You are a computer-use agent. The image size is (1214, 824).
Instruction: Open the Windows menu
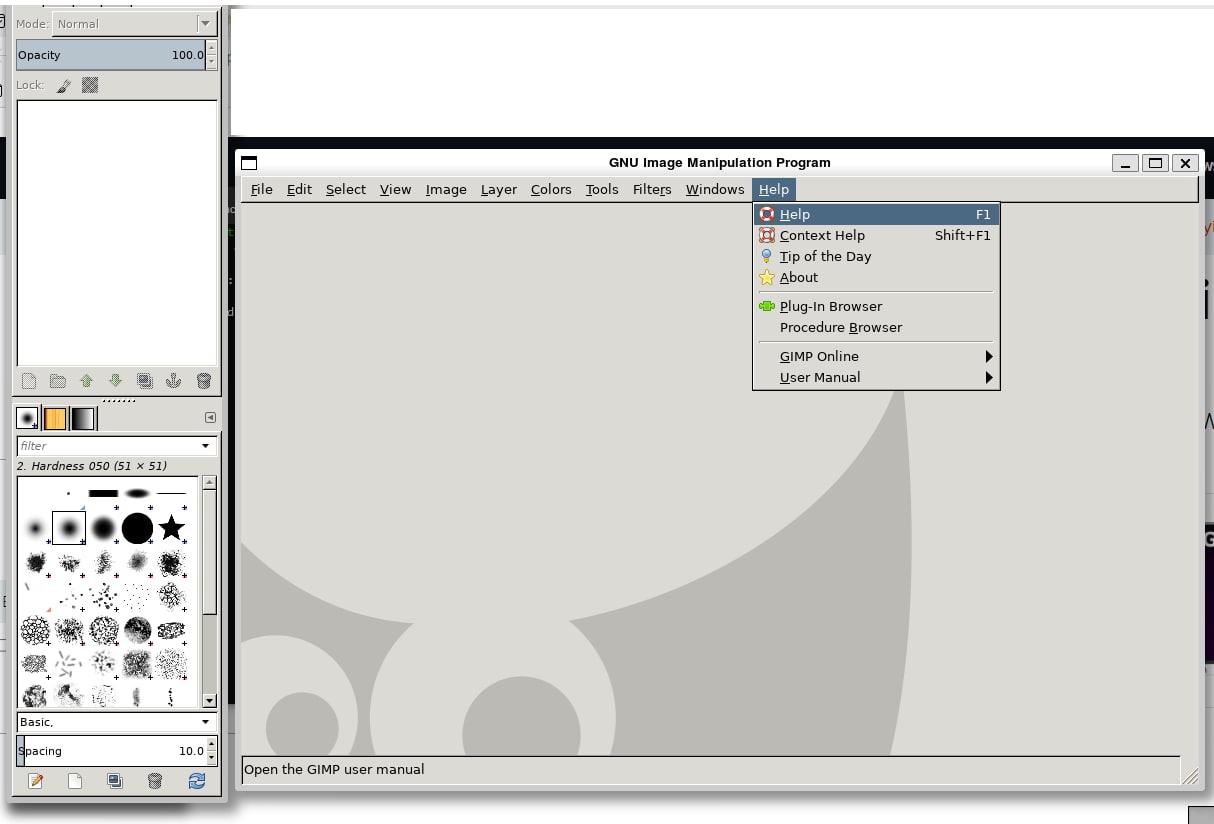[x=715, y=189]
